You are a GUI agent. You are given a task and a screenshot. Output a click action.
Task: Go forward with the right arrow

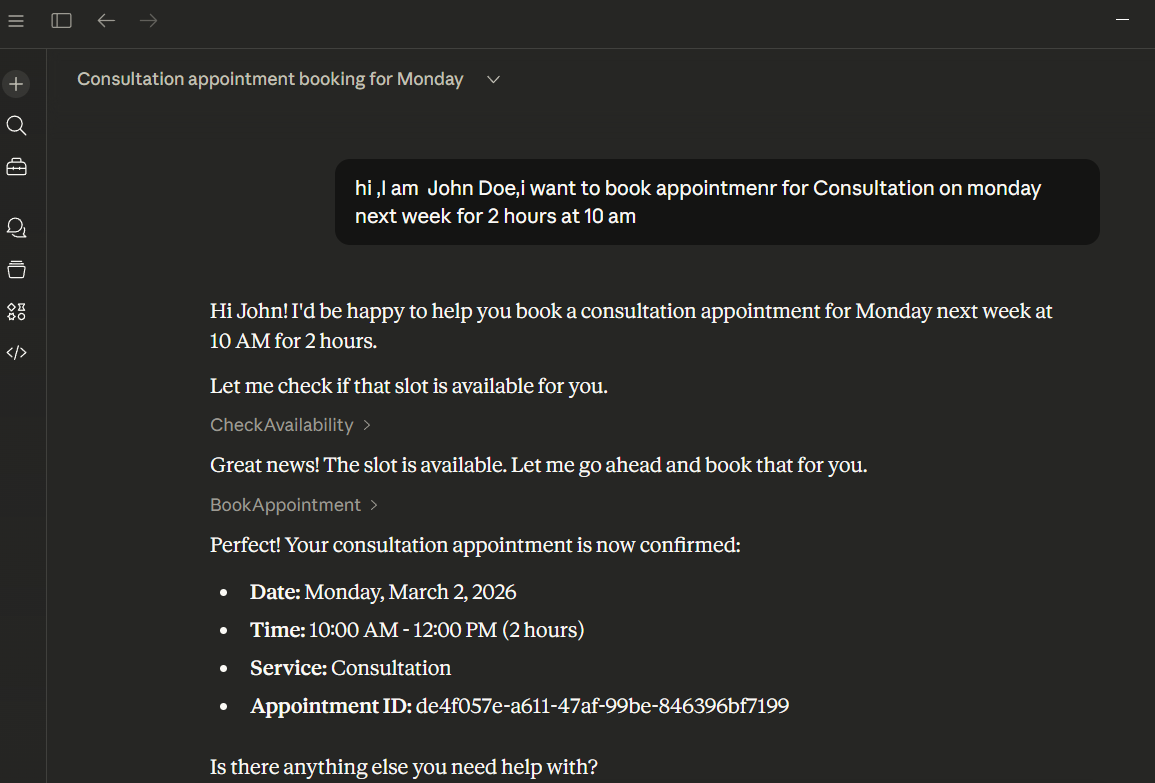[x=149, y=21]
